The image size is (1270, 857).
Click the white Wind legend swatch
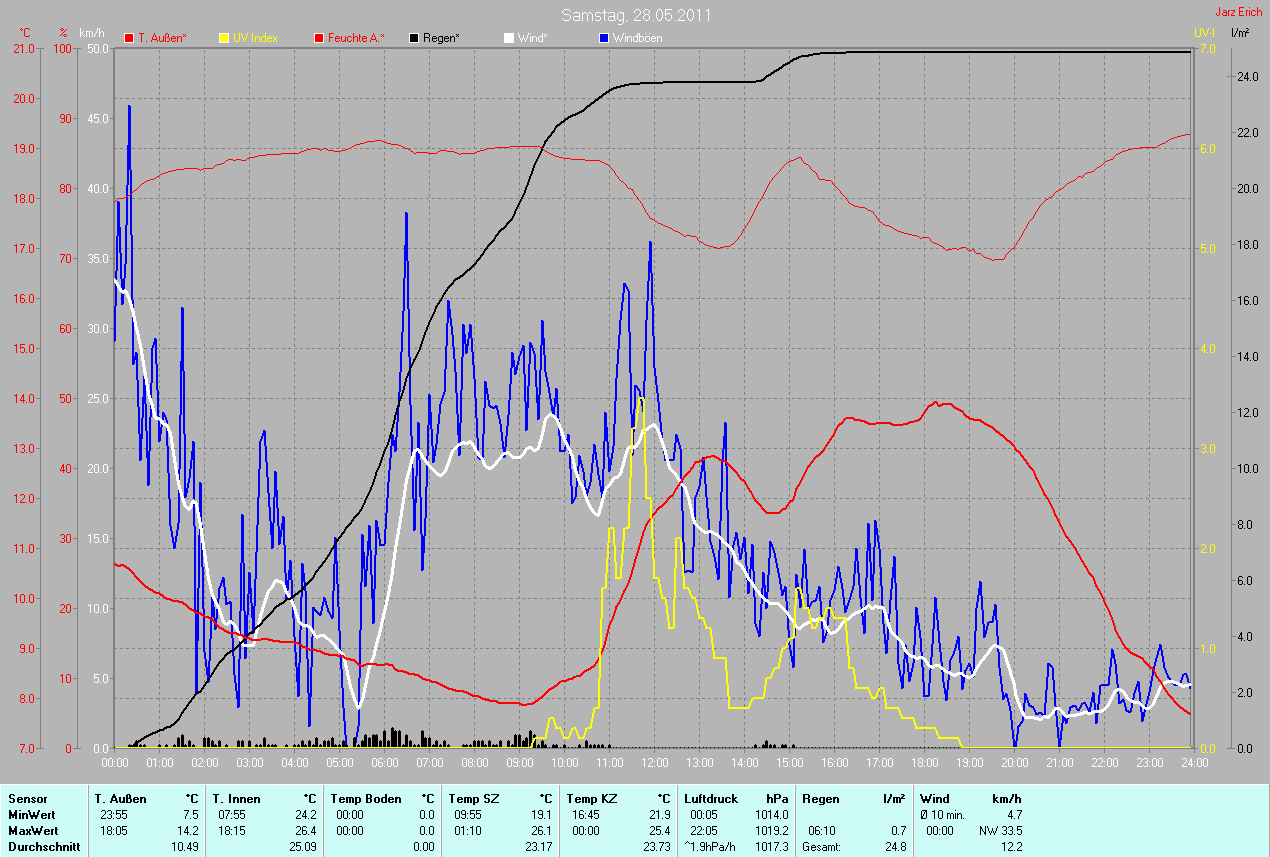508,38
